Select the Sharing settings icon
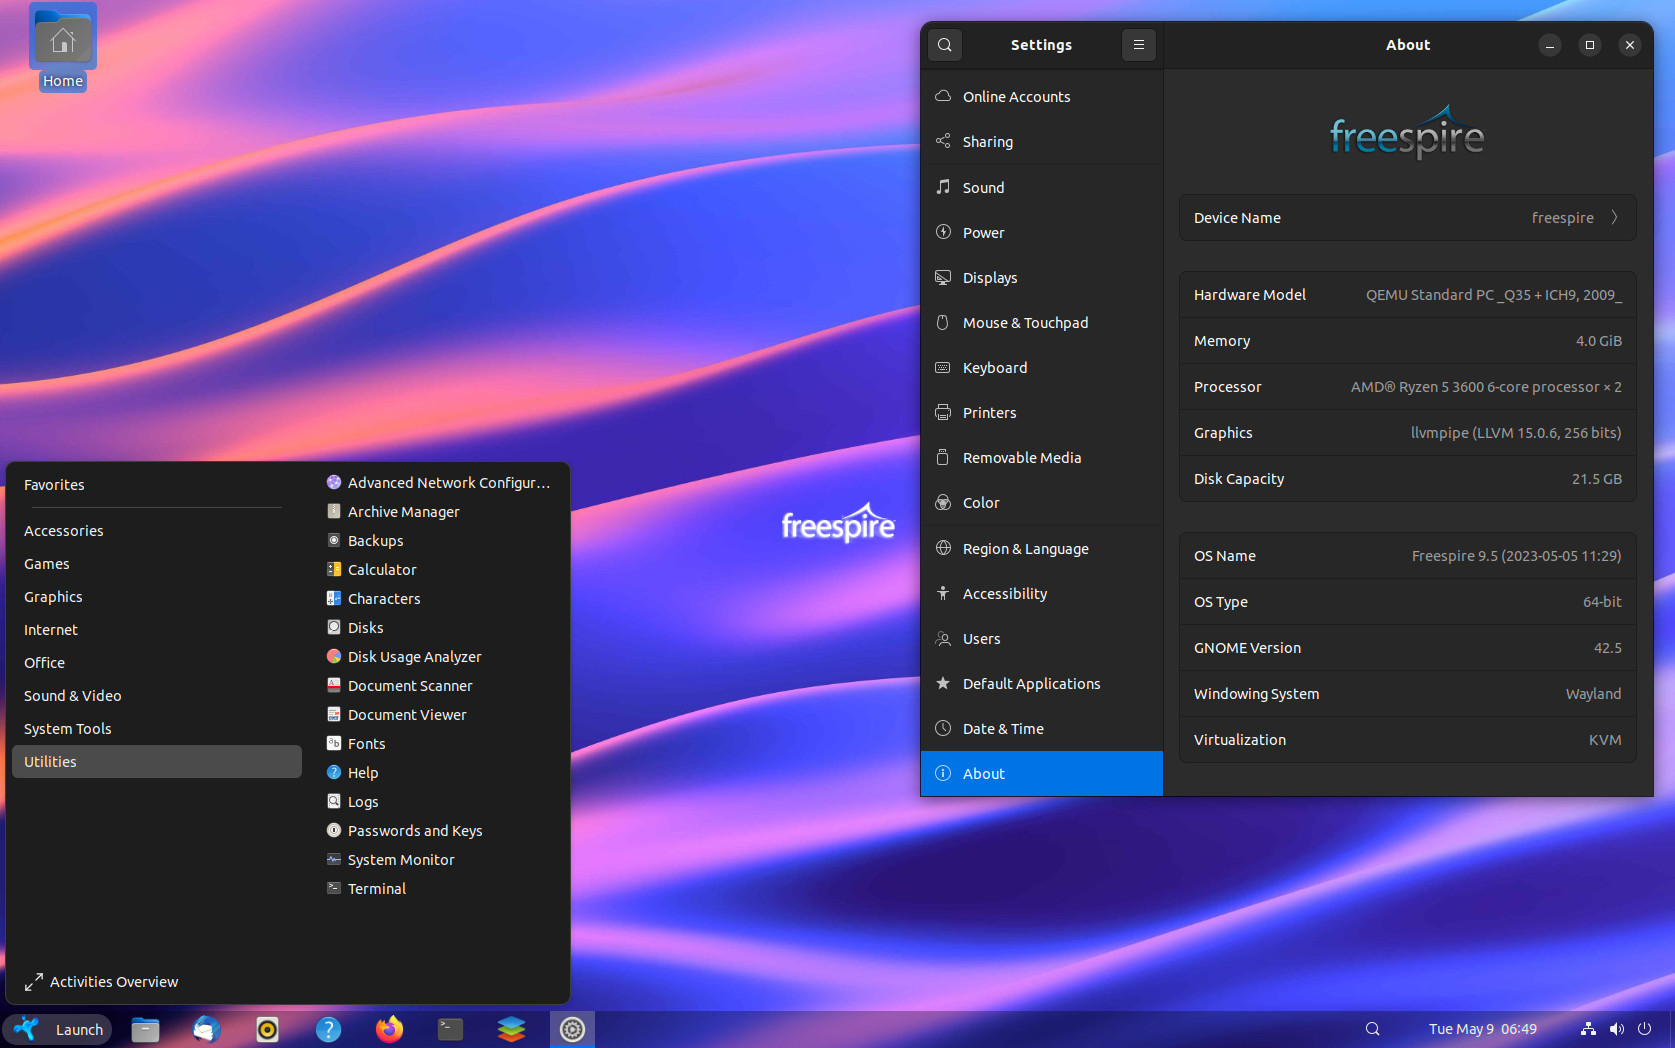The height and width of the screenshot is (1048, 1675). [x=943, y=141]
